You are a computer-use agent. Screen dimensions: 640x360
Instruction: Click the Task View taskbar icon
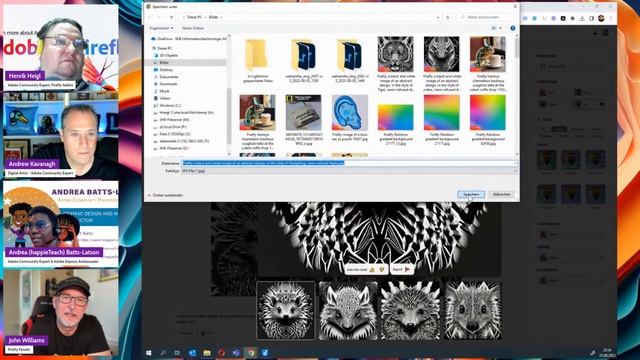tap(177, 353)
